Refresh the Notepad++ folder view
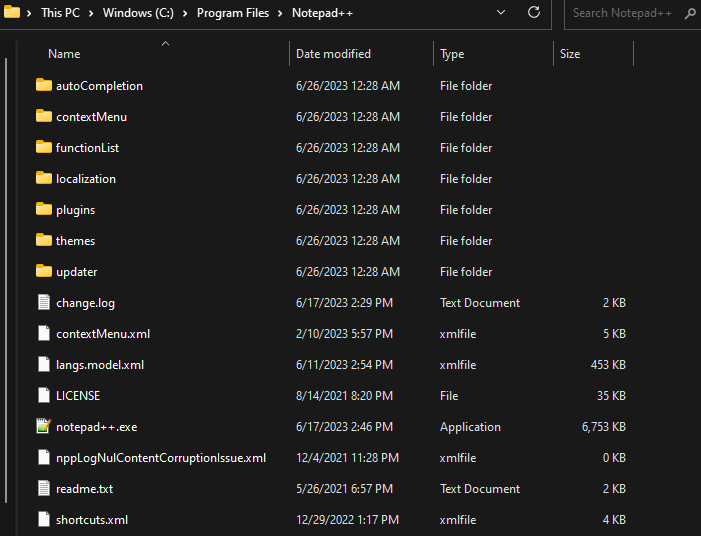Screen dimensions: 701x536 pyautogui.click(x=534, y=13)
